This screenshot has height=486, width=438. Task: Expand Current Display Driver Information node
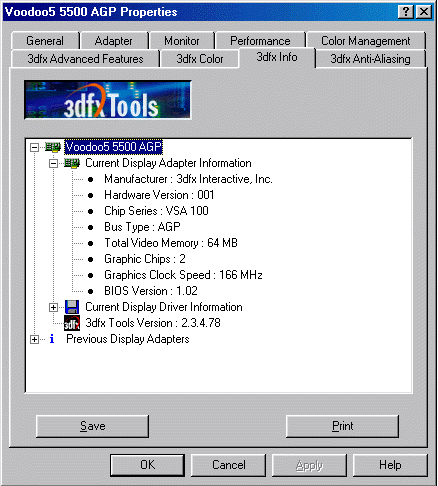click(53, 307)
